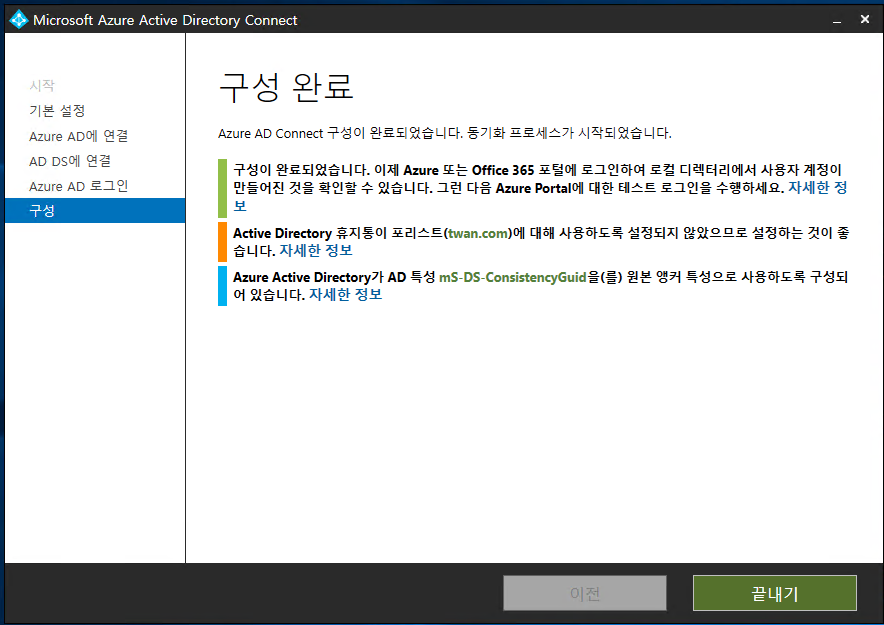
Task: Click the disabled 이전 (Previous) button
Action: [585, 593]
